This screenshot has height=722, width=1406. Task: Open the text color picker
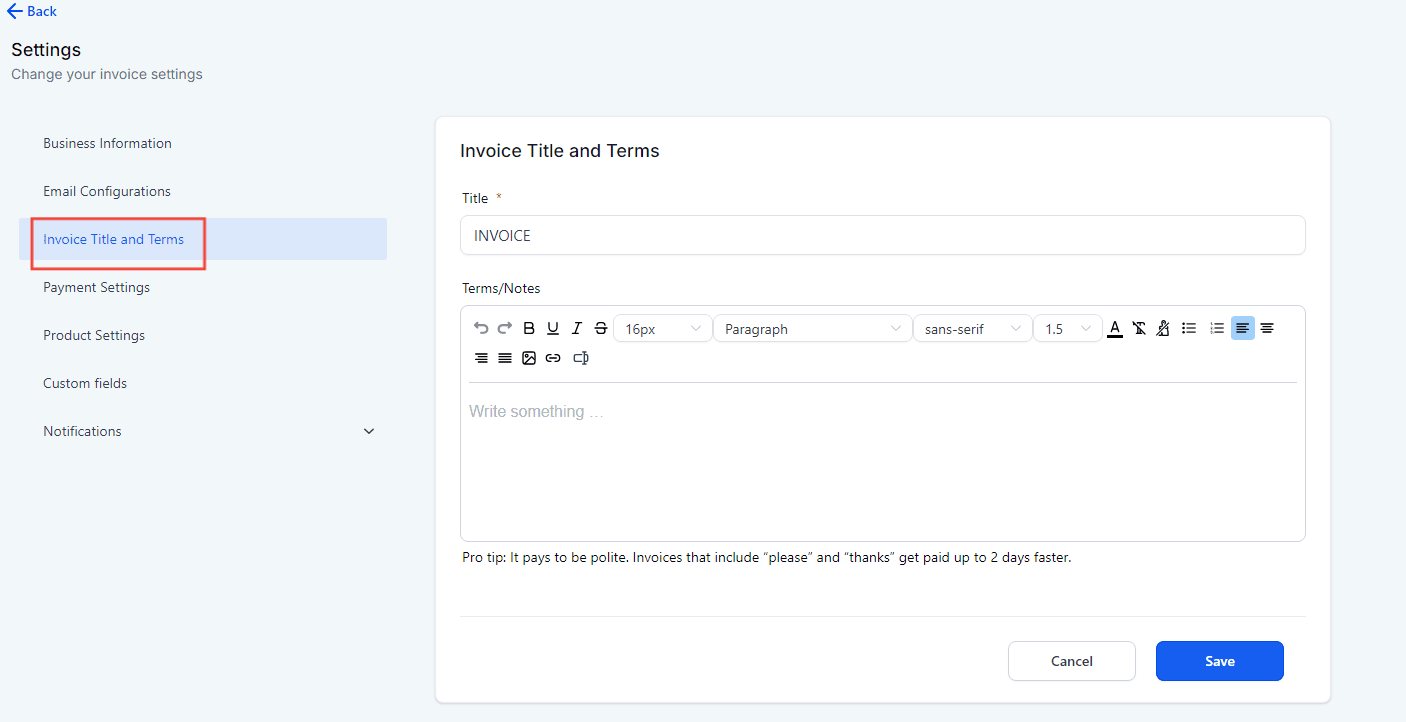tap(1115, 327)
